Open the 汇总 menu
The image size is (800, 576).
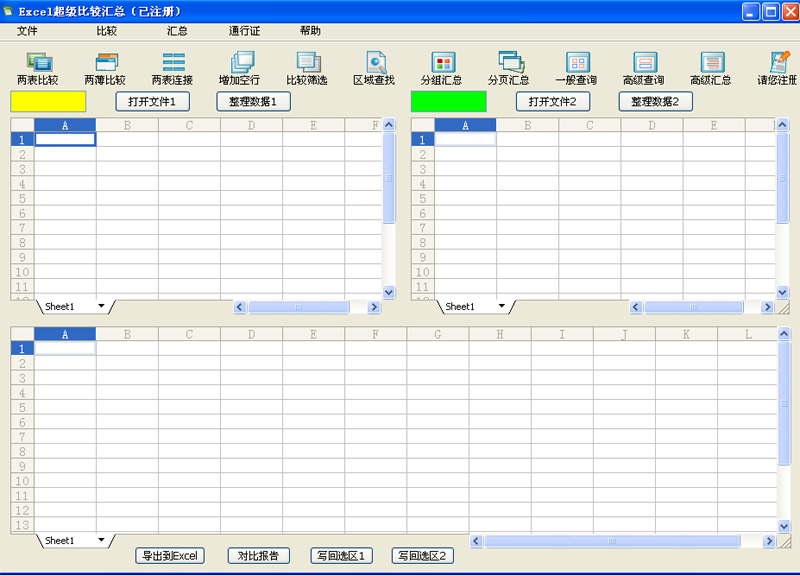(177, 31)
